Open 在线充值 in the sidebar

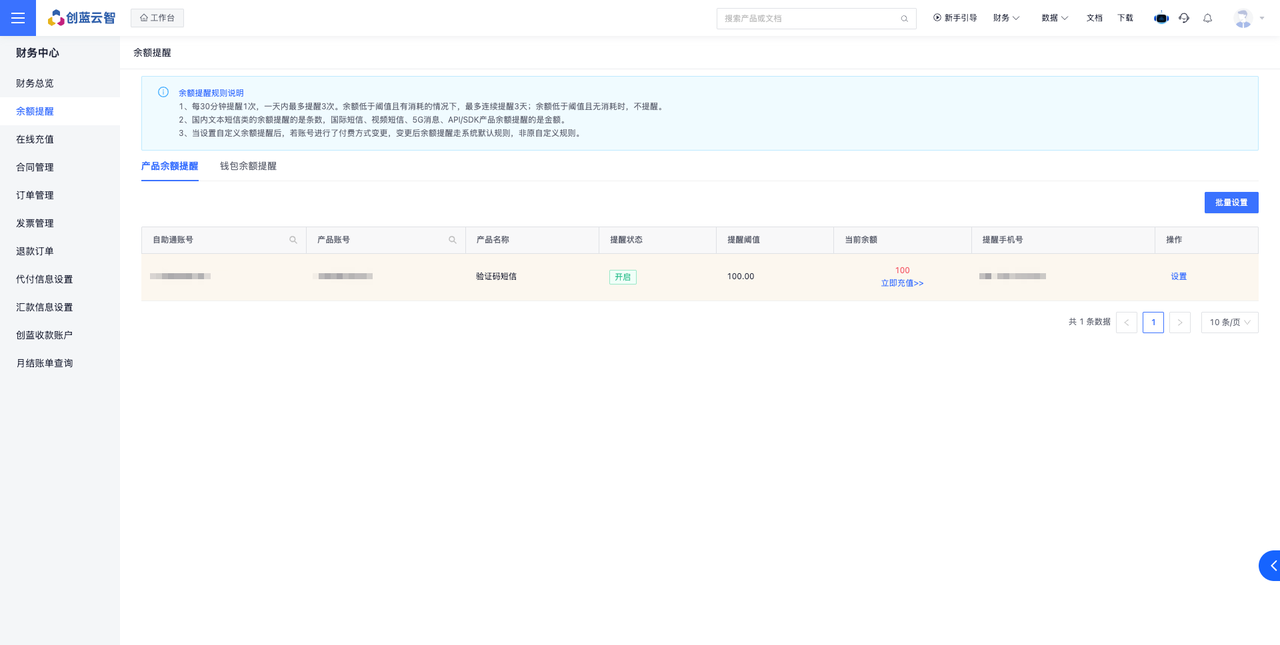(x=35, y=139)
